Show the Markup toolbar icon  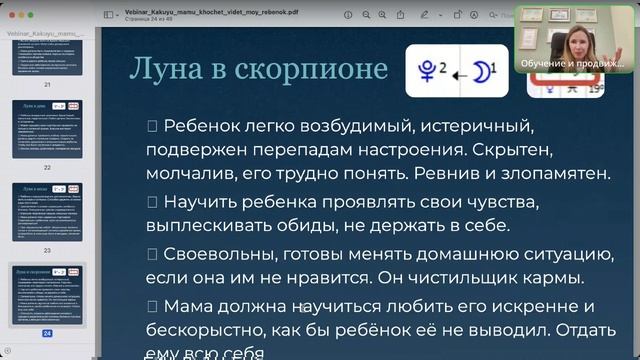coord(474,15)
